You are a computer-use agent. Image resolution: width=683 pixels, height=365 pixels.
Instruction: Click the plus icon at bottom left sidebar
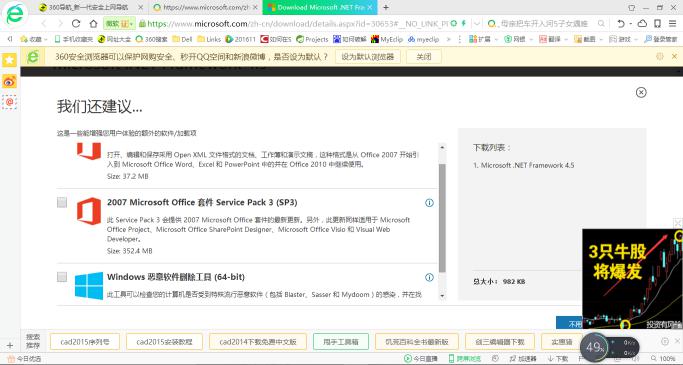tap(10, 345)
